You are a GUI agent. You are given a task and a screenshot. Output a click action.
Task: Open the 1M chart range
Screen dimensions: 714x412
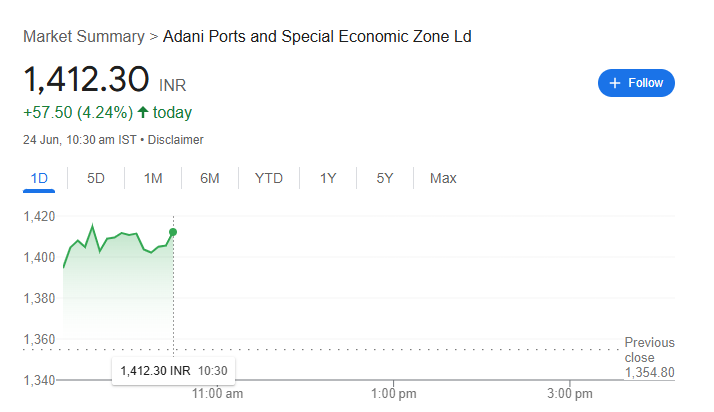click(x=153, y=178)
